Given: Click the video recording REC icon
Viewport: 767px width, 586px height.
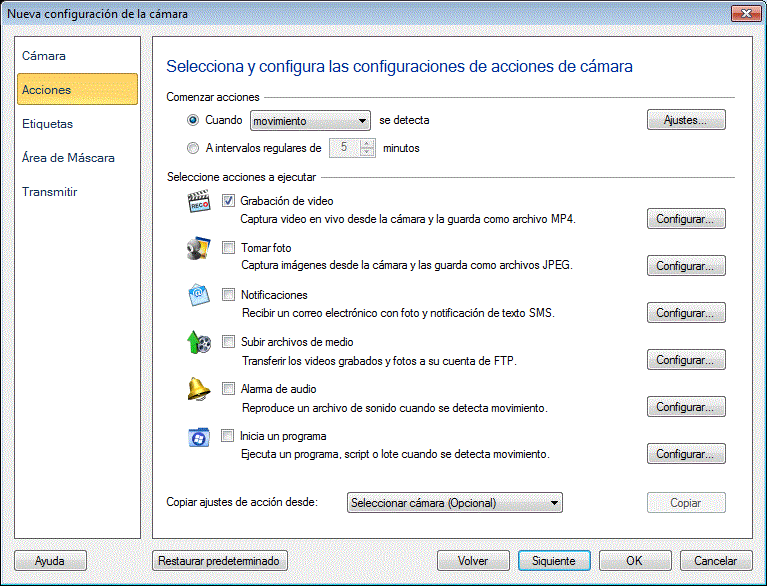Looking at the screenshot, I should coord(198,203).
